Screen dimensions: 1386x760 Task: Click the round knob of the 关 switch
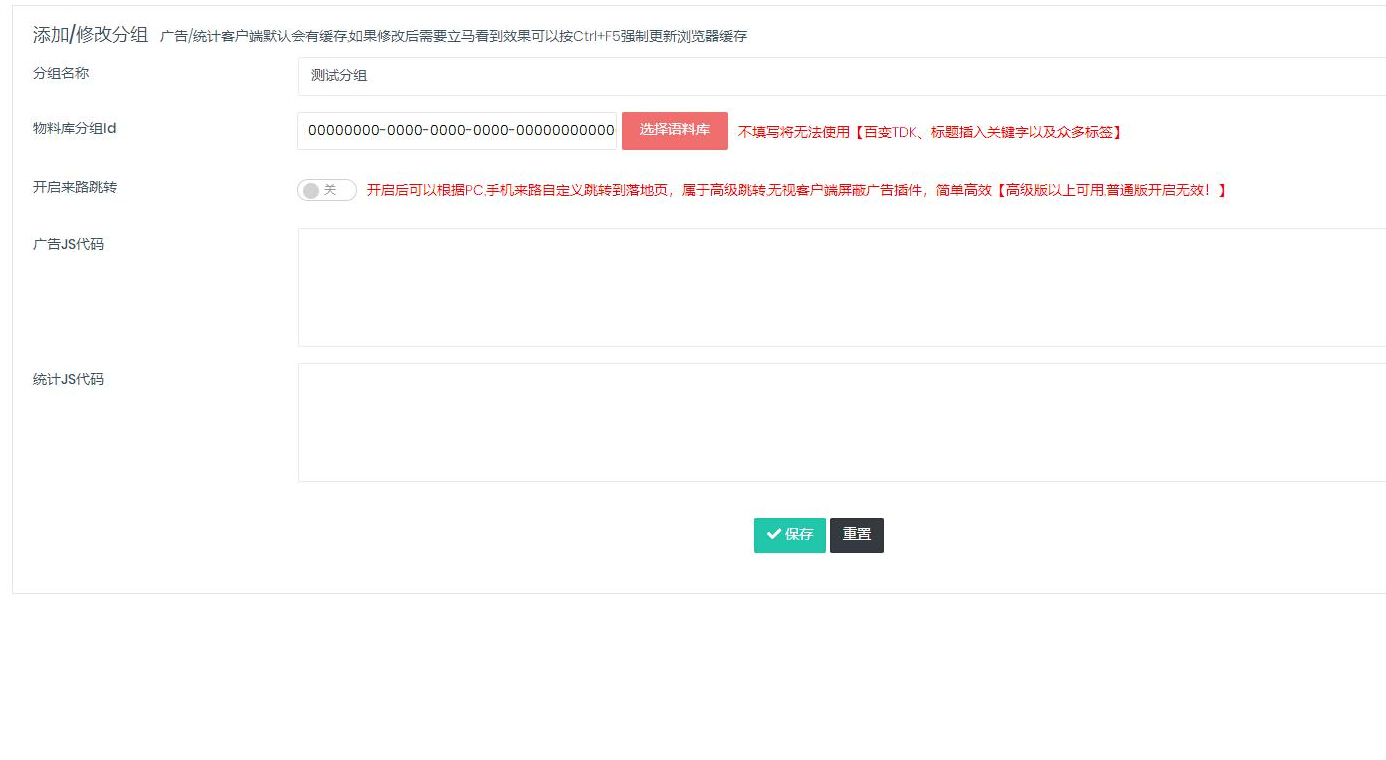click(x=311, y=191)
